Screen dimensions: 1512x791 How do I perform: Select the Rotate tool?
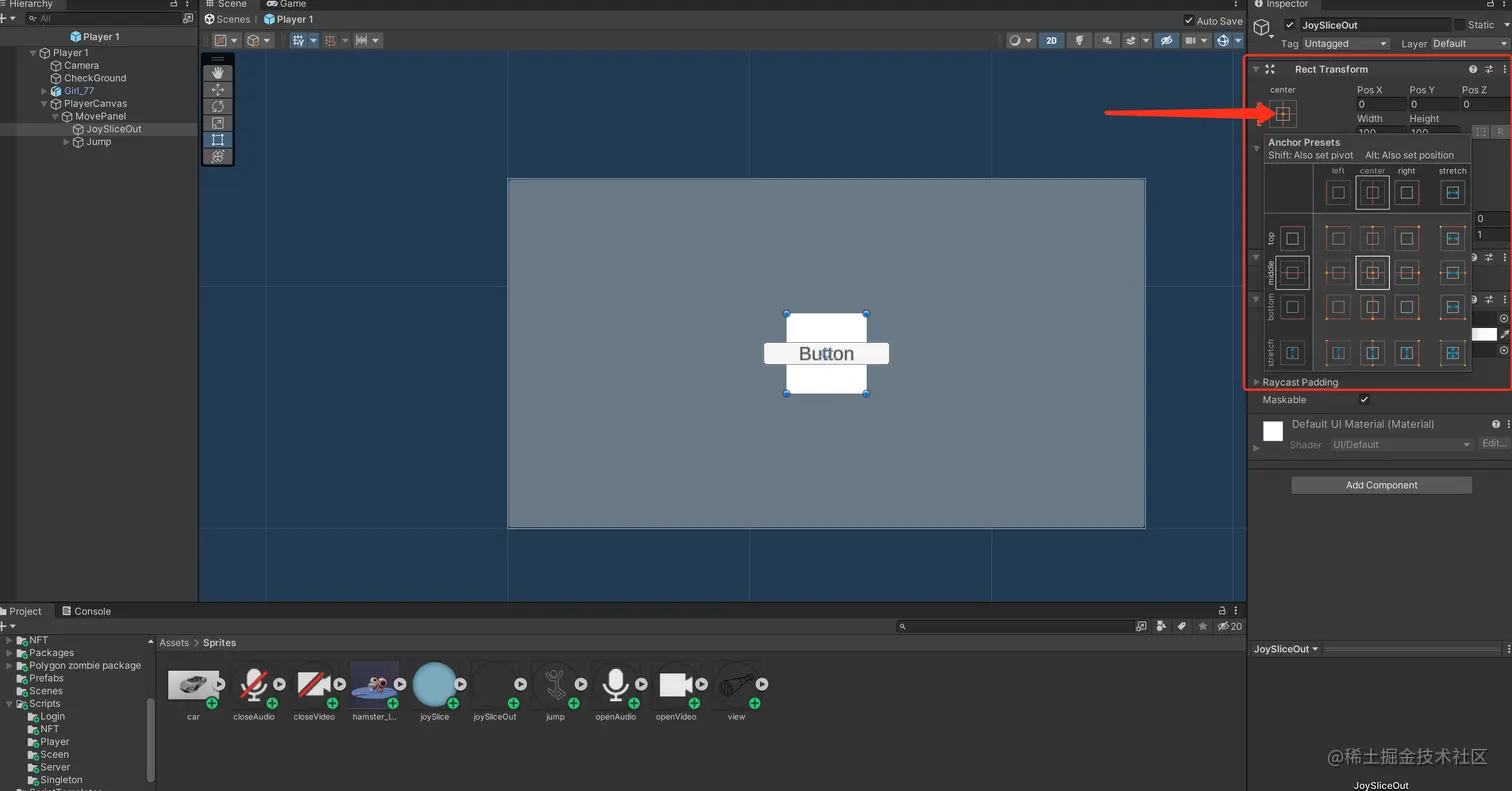tap(217, 107)
